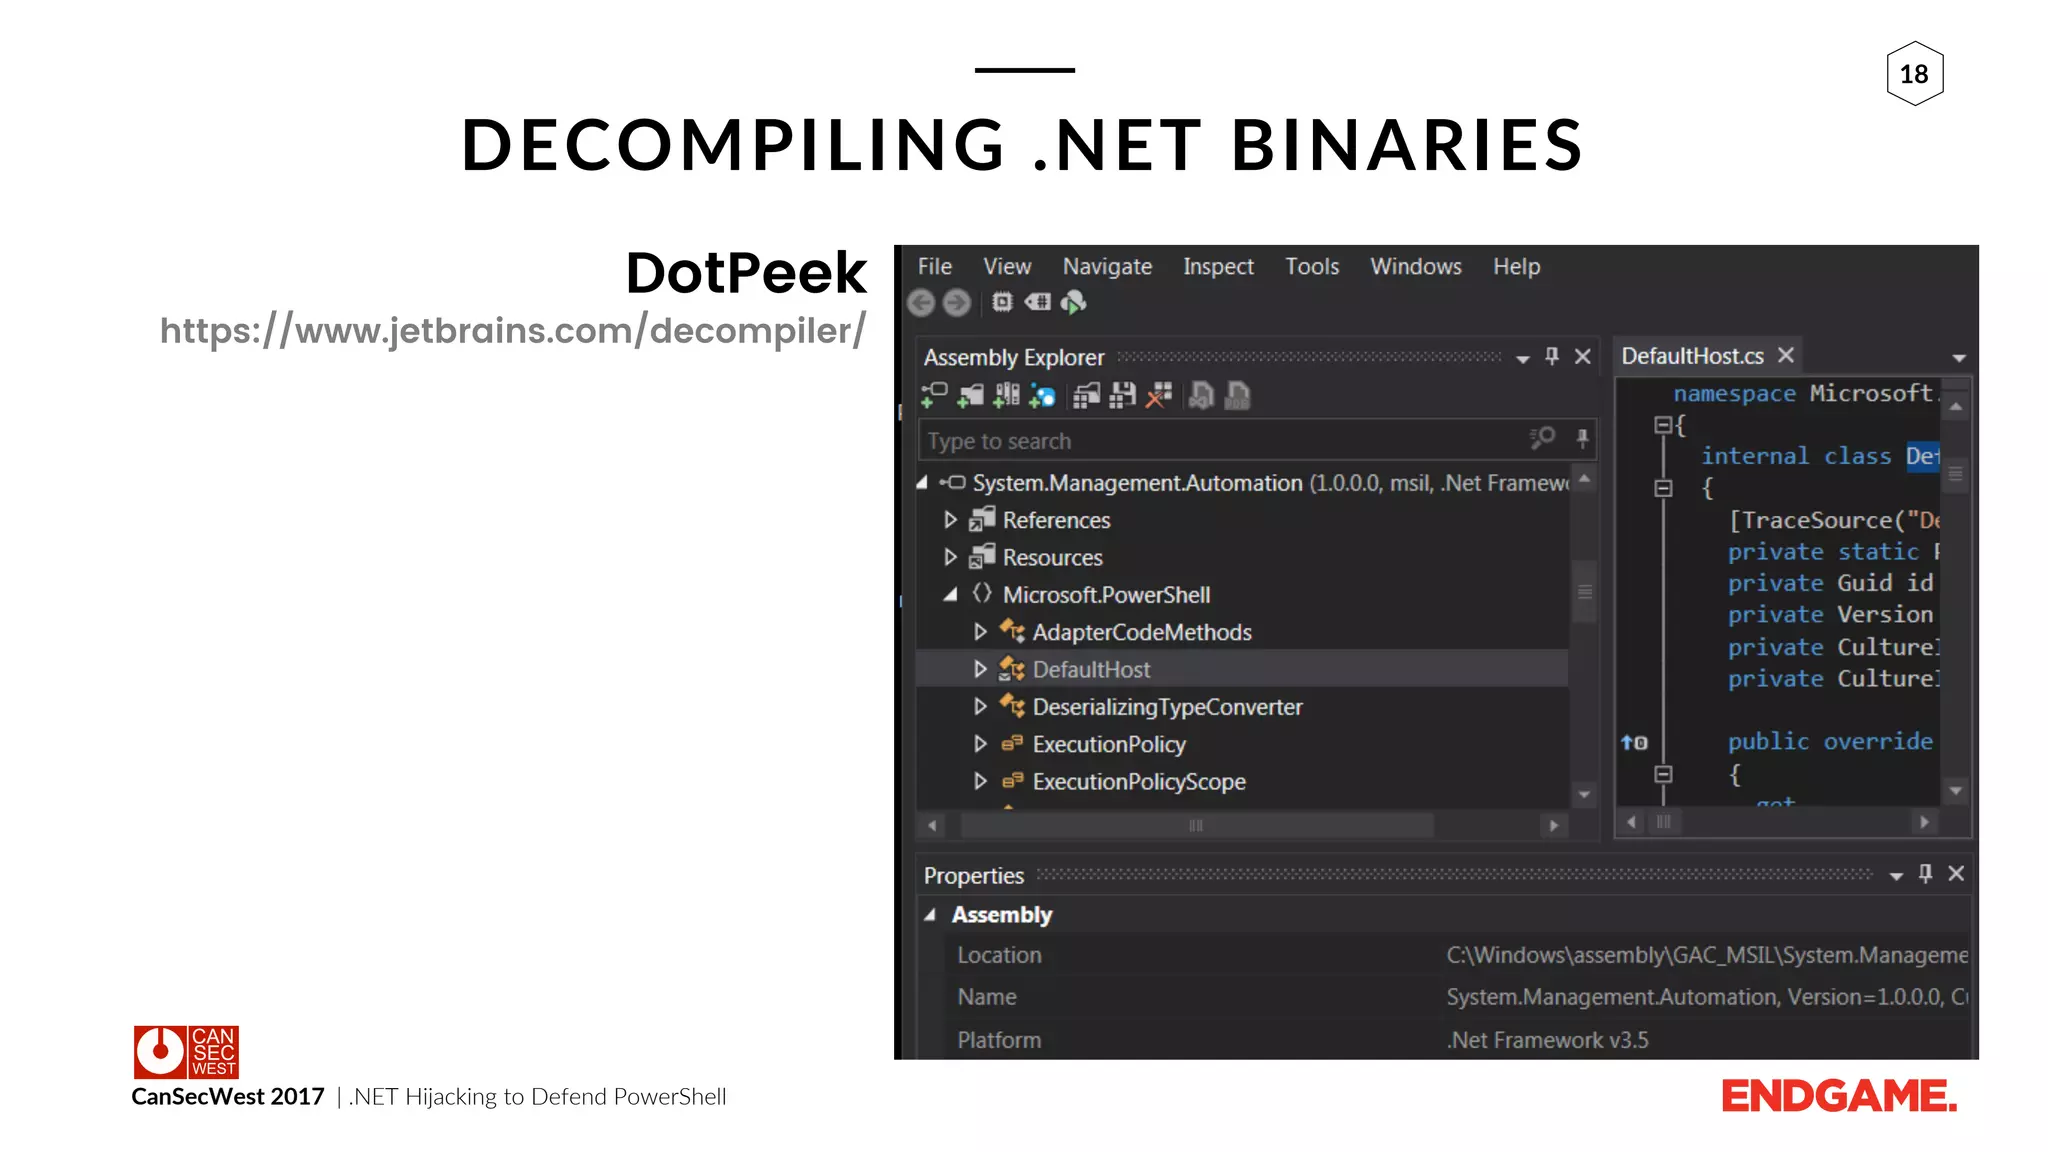This screenshot has height=1152, width=2048.
Task: Click the export to project icon
Action: coord(1202,396)
